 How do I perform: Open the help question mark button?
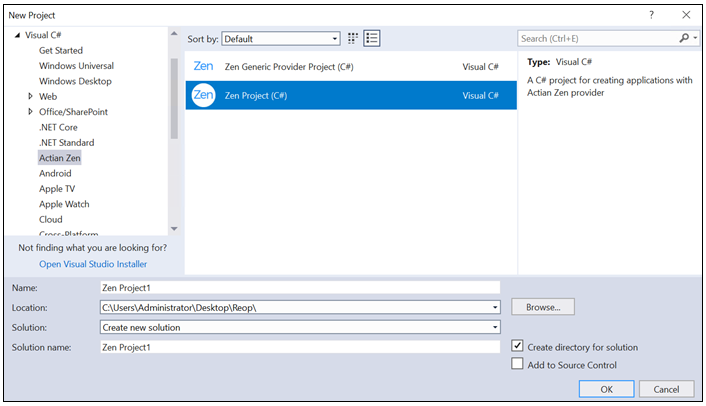[651, 15]
